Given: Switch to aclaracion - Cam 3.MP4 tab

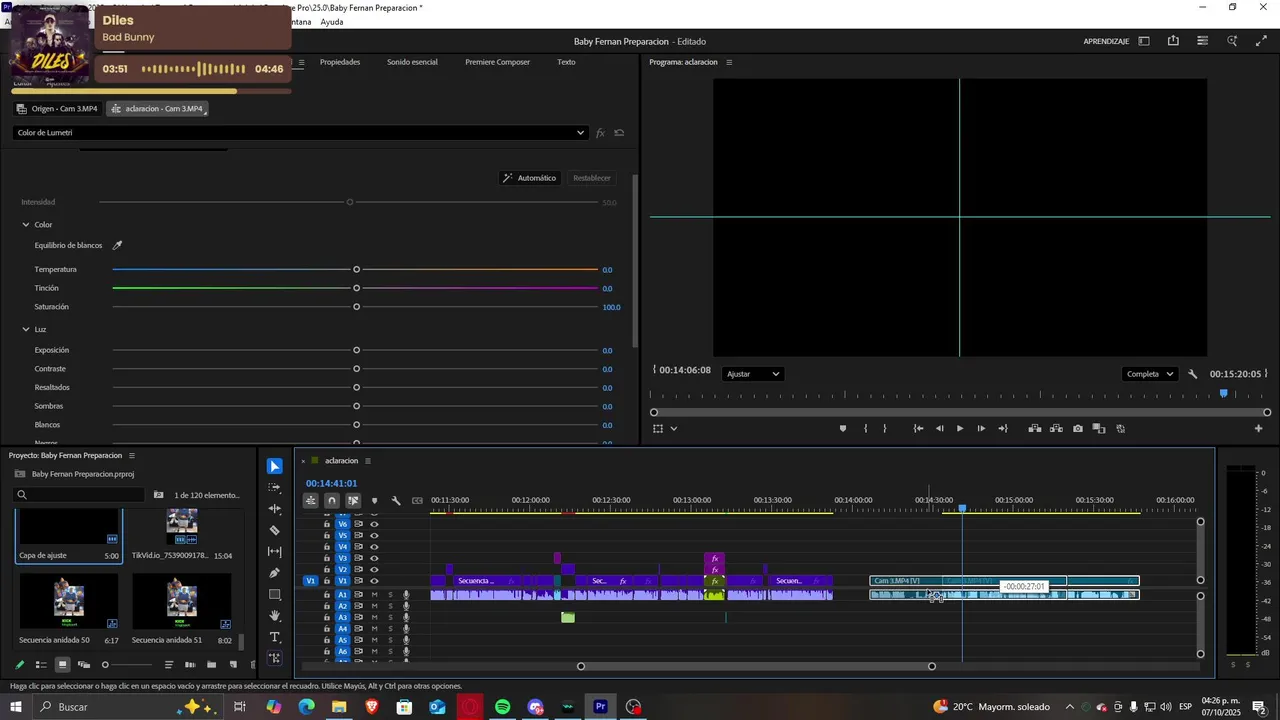Looking at the screenshot, I should (157, 108).
